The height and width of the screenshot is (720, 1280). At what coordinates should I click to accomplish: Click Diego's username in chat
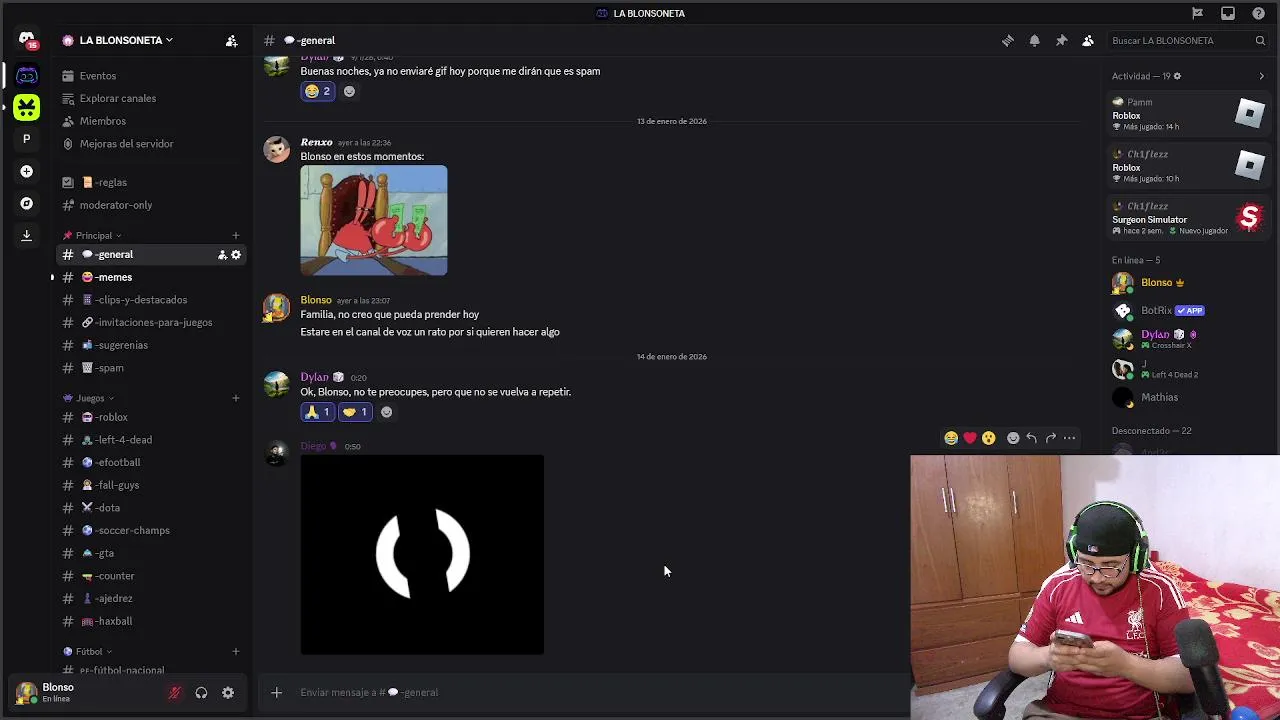313,446
